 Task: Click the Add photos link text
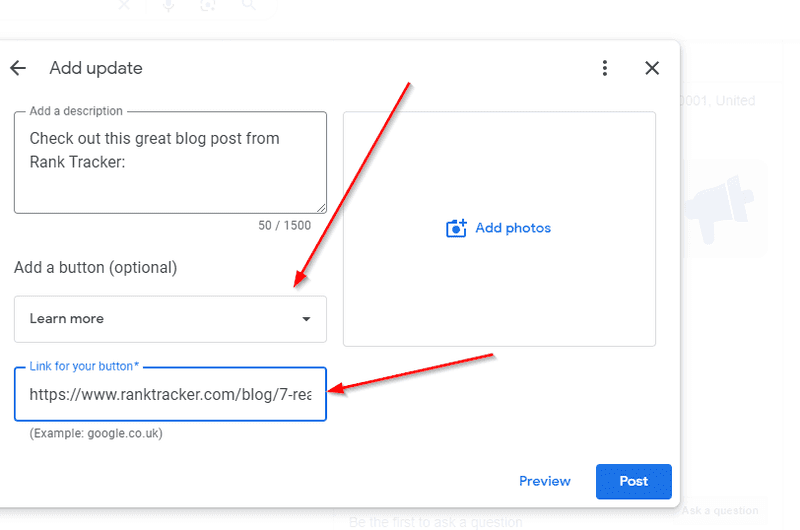coord(513,228)
